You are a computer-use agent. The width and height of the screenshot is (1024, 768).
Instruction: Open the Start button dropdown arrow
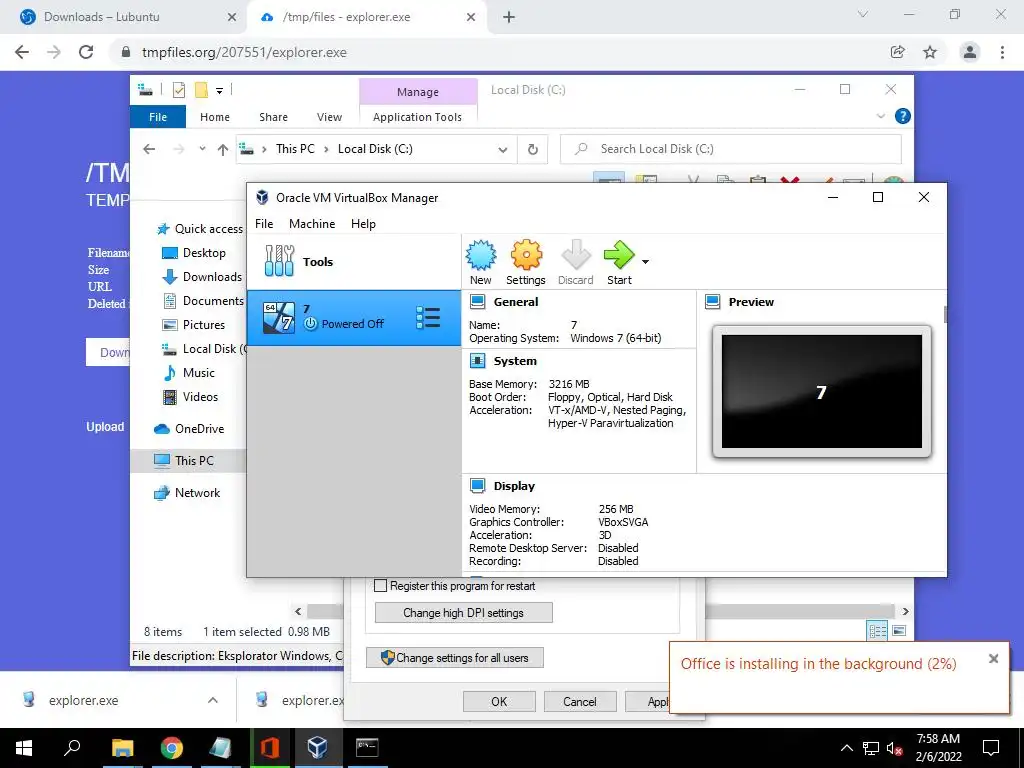pos(645,262)
